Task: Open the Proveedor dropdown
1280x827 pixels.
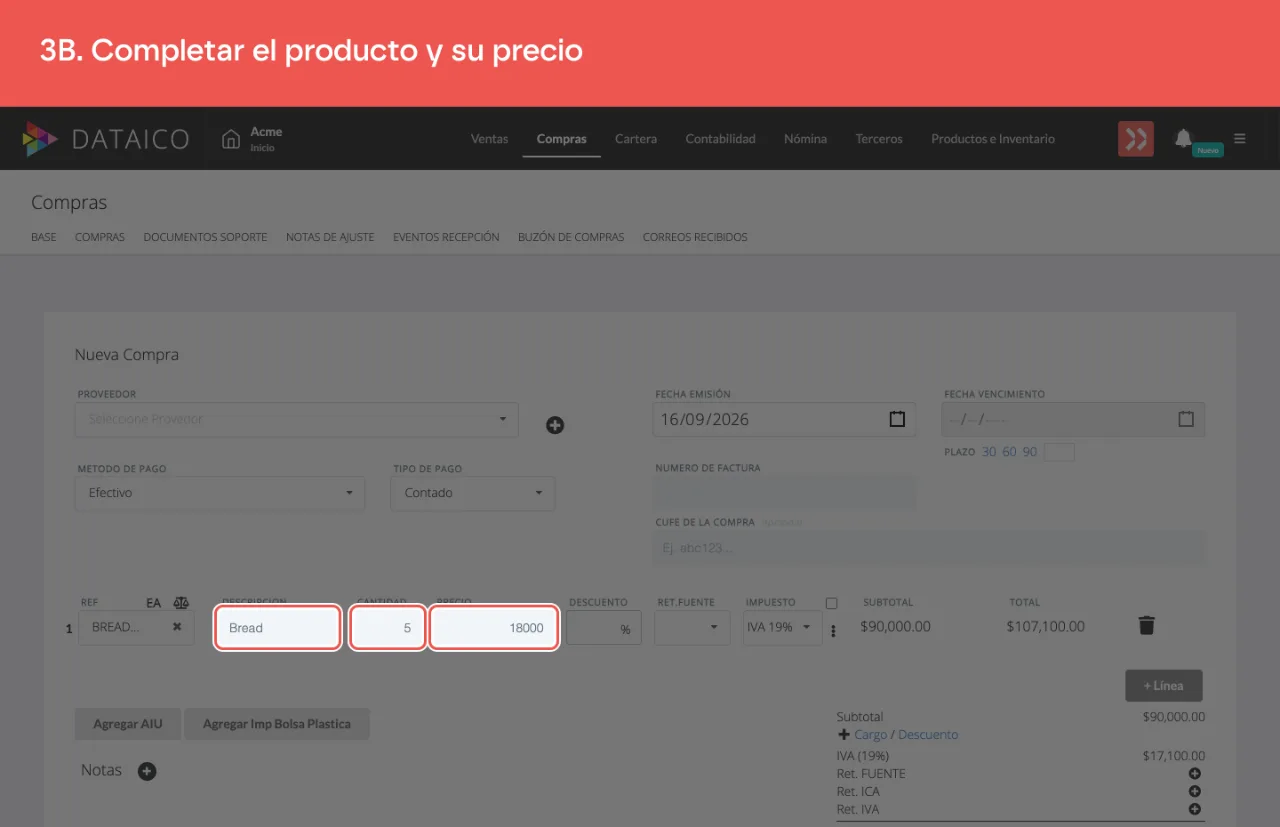Action: (x=296, y=419)
